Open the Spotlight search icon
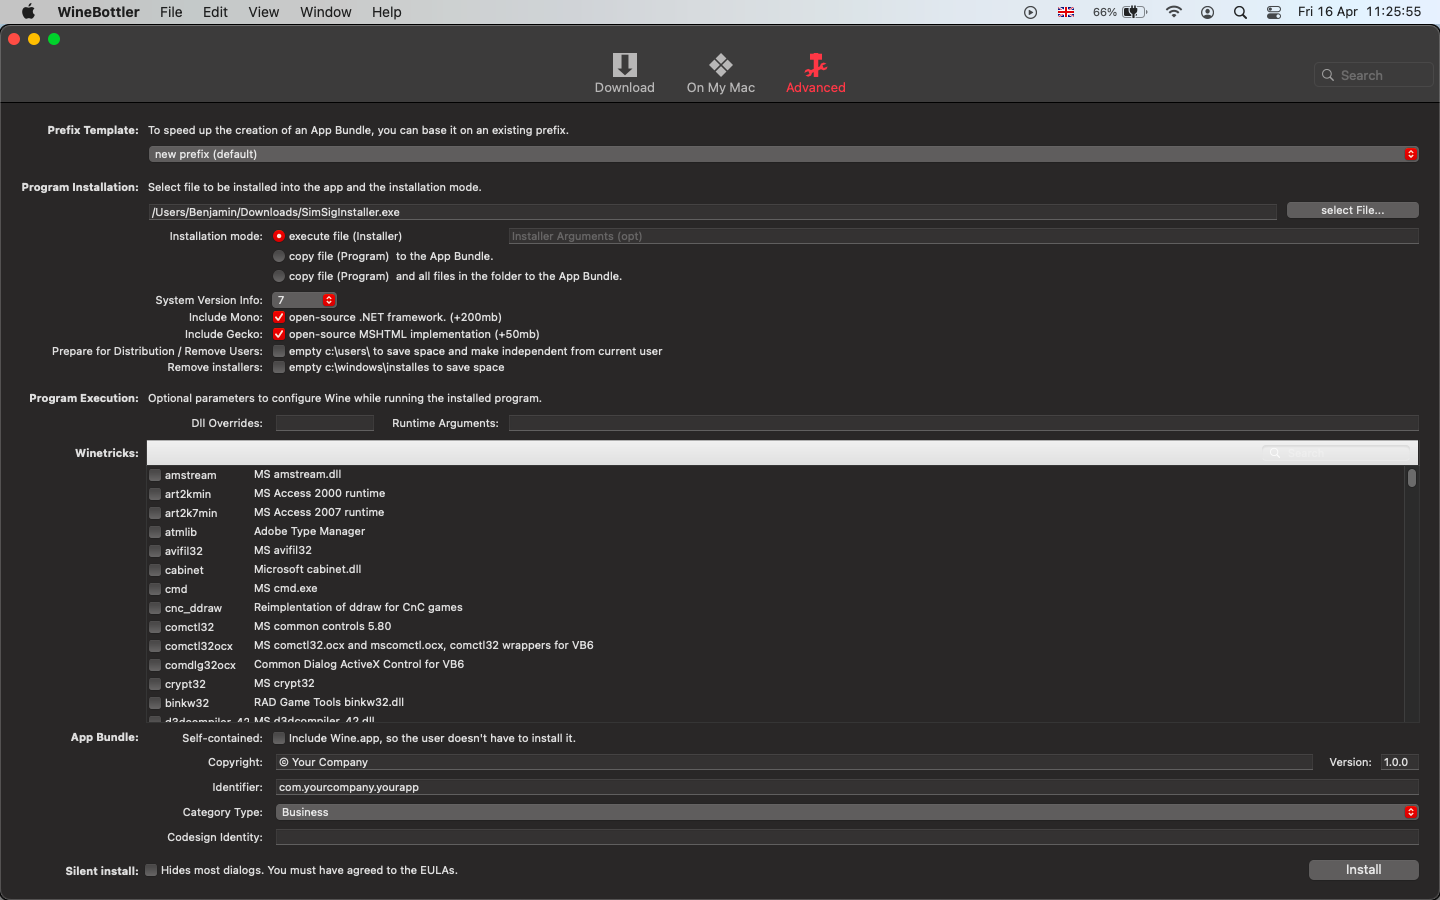This screenshot has height=900, width=1440. click(x=1240, y=12)
